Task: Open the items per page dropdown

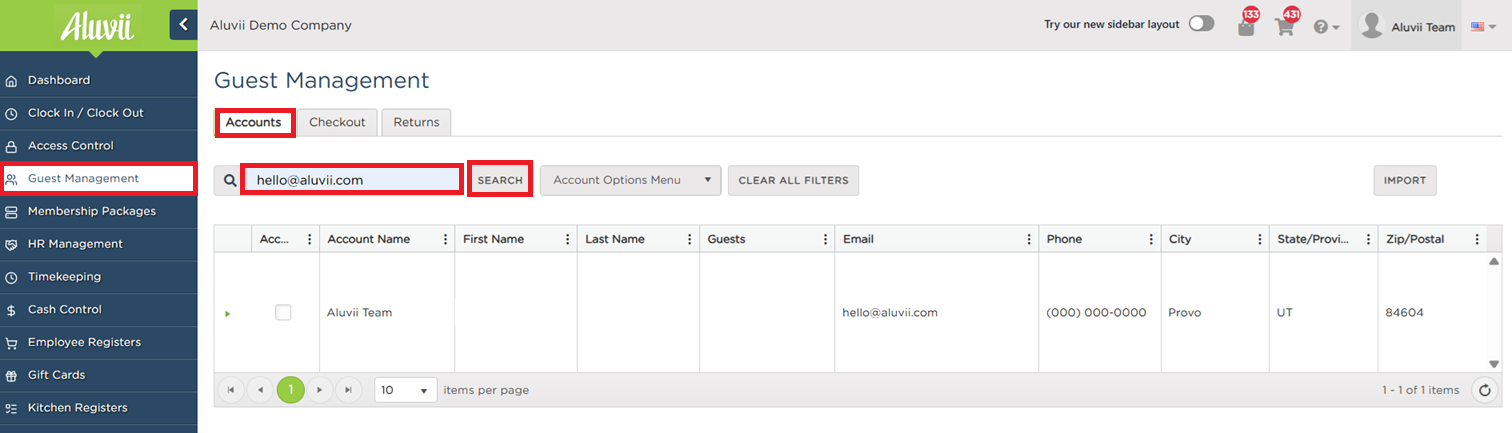Action: coord(406,390)
